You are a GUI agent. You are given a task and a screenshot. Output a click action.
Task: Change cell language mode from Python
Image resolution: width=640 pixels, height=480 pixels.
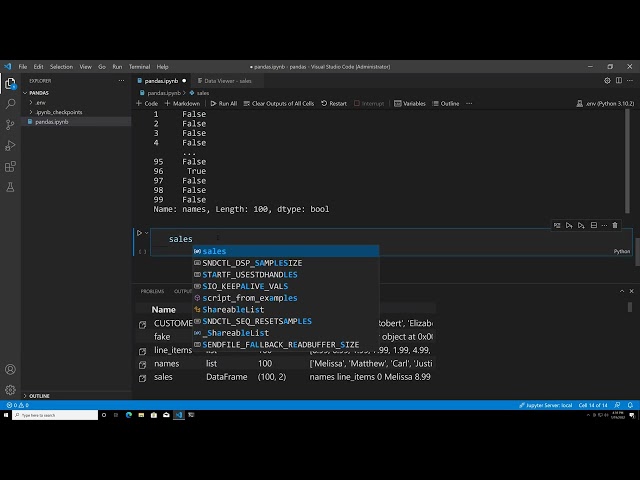click(x=622, y=251)
